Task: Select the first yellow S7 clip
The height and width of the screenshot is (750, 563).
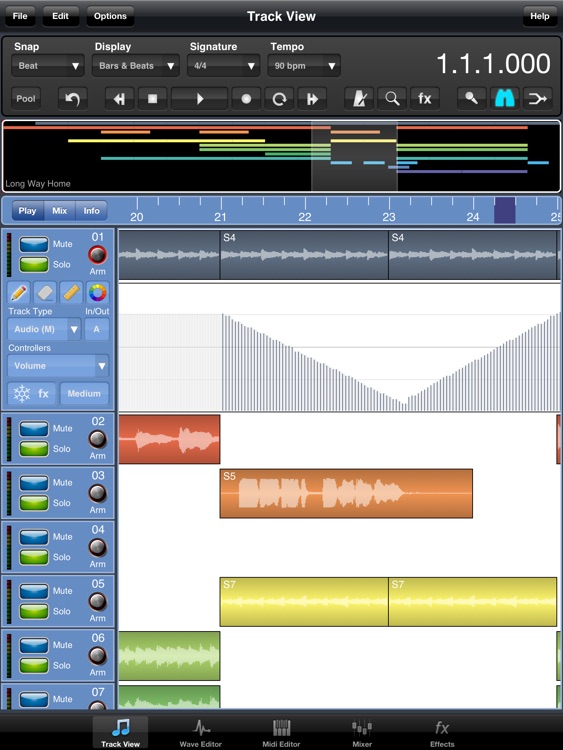Action: (x=304, y=602)
